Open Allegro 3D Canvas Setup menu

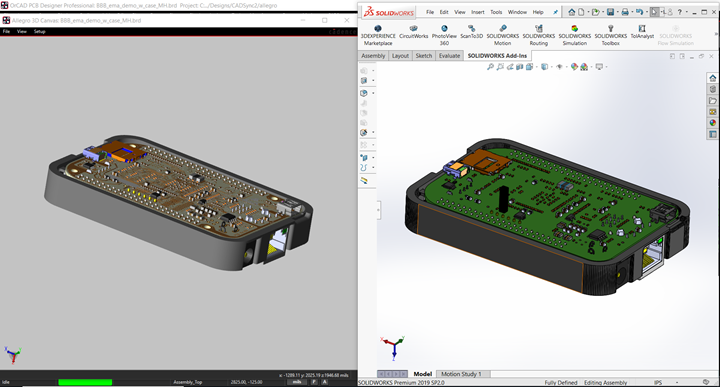pyautogui.click(x=39, y=32)
